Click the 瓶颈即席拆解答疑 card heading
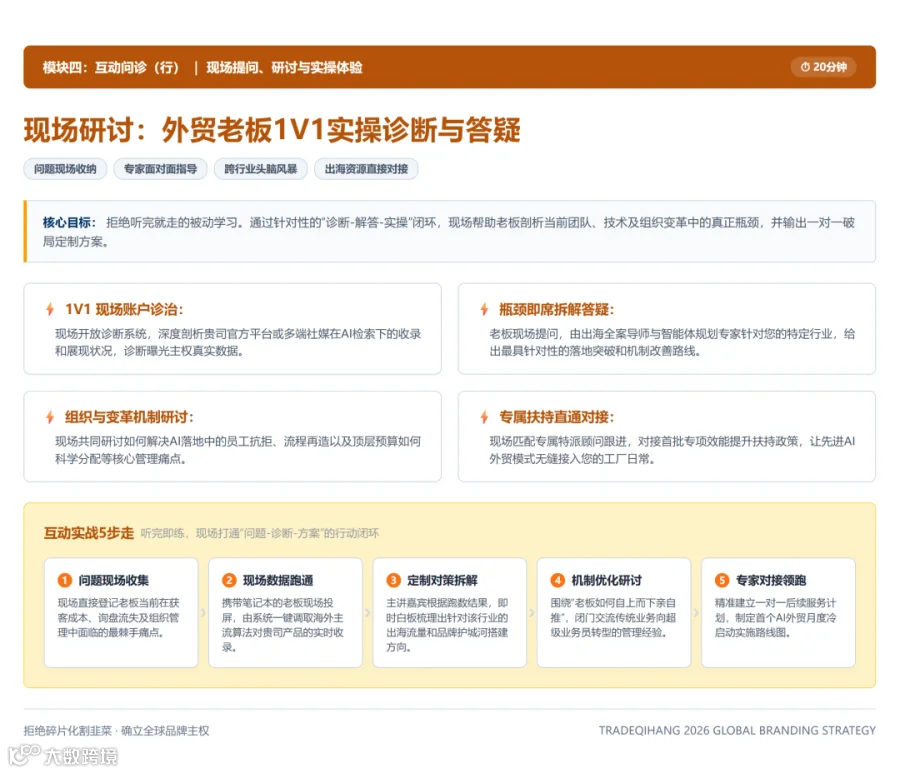This screenshot has width=900, height=773. pyautogui.click(x=556, y=309)
